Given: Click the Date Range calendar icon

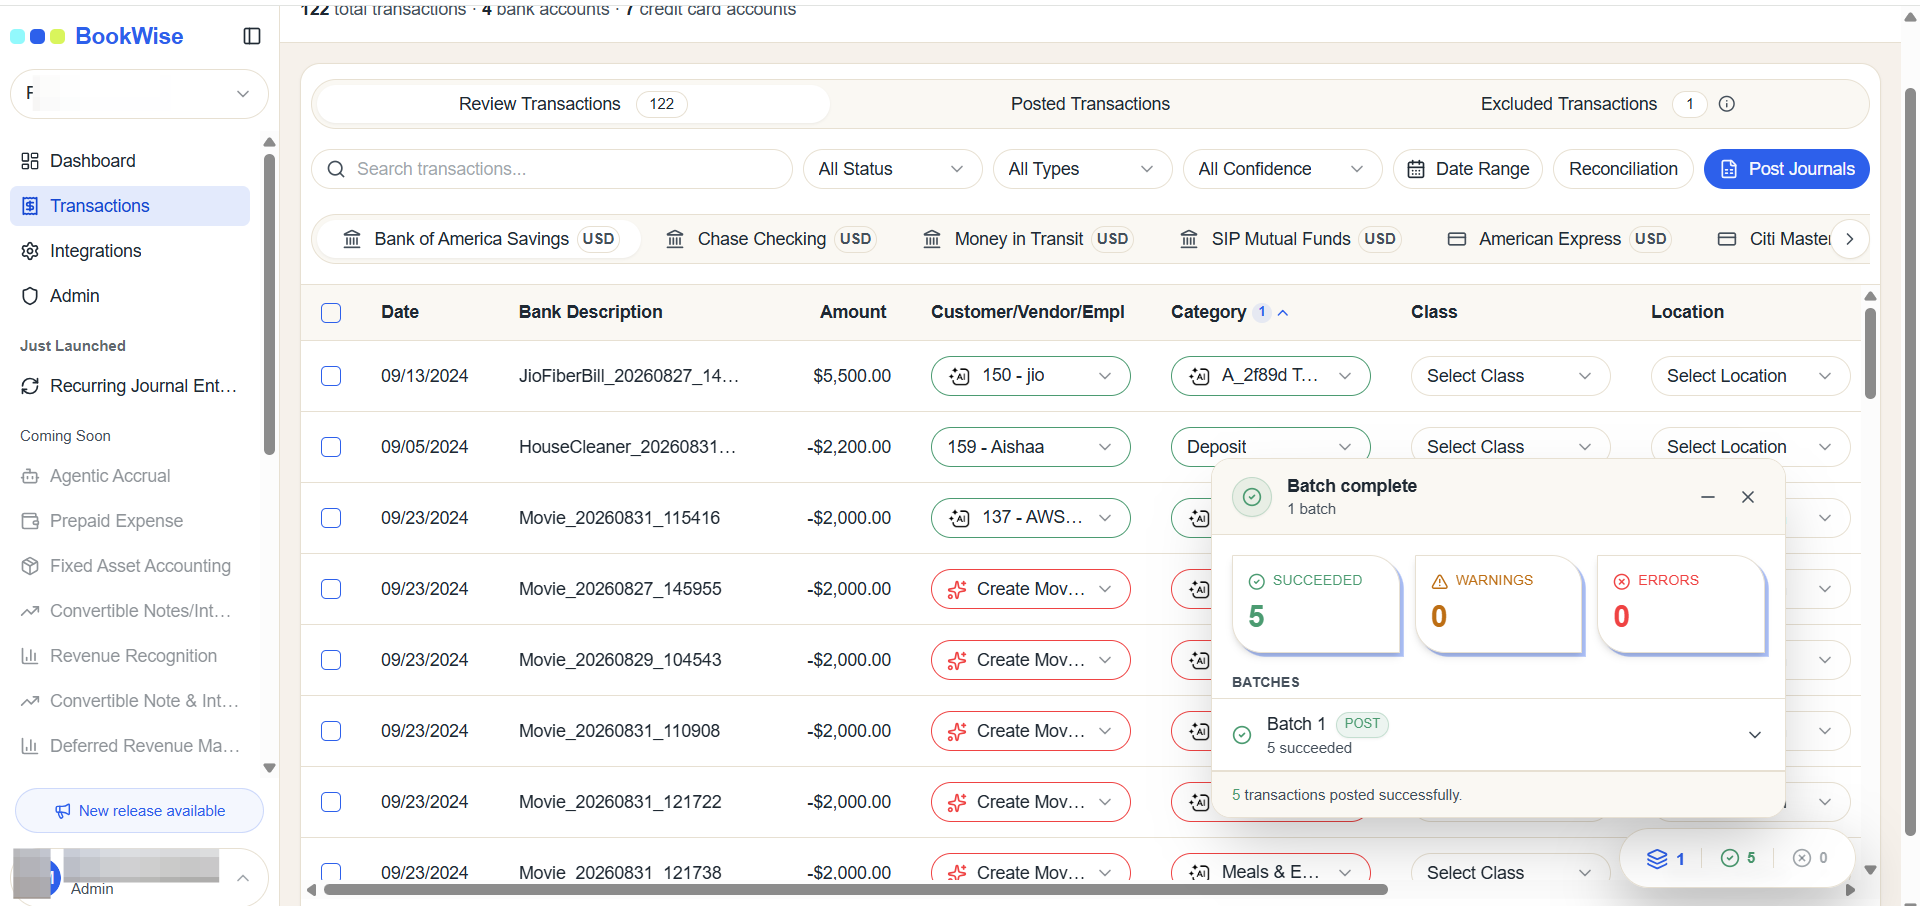Looking at the screenshot, I should 1416,169.
